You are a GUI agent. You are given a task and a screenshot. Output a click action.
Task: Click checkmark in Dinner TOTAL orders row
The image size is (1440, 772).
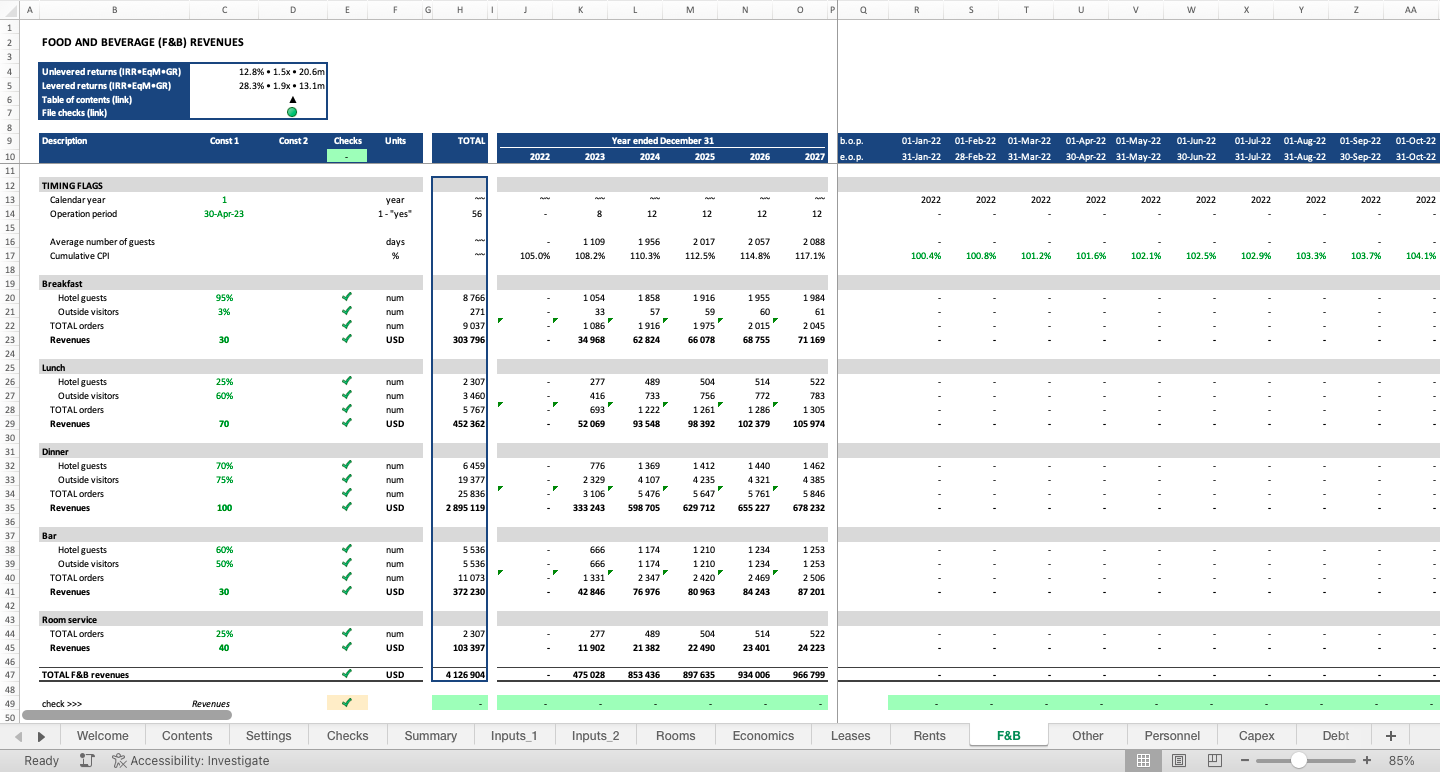coord(346,493)
